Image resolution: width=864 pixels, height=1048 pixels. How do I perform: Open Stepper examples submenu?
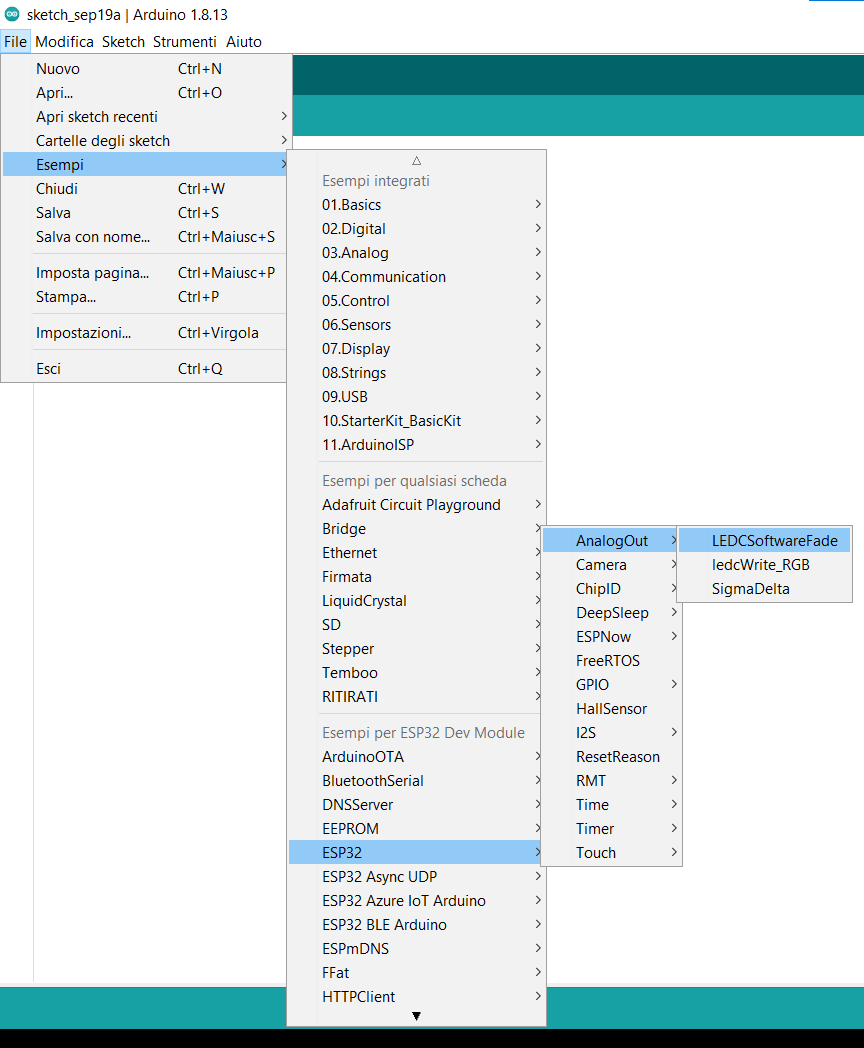(416, 649)
